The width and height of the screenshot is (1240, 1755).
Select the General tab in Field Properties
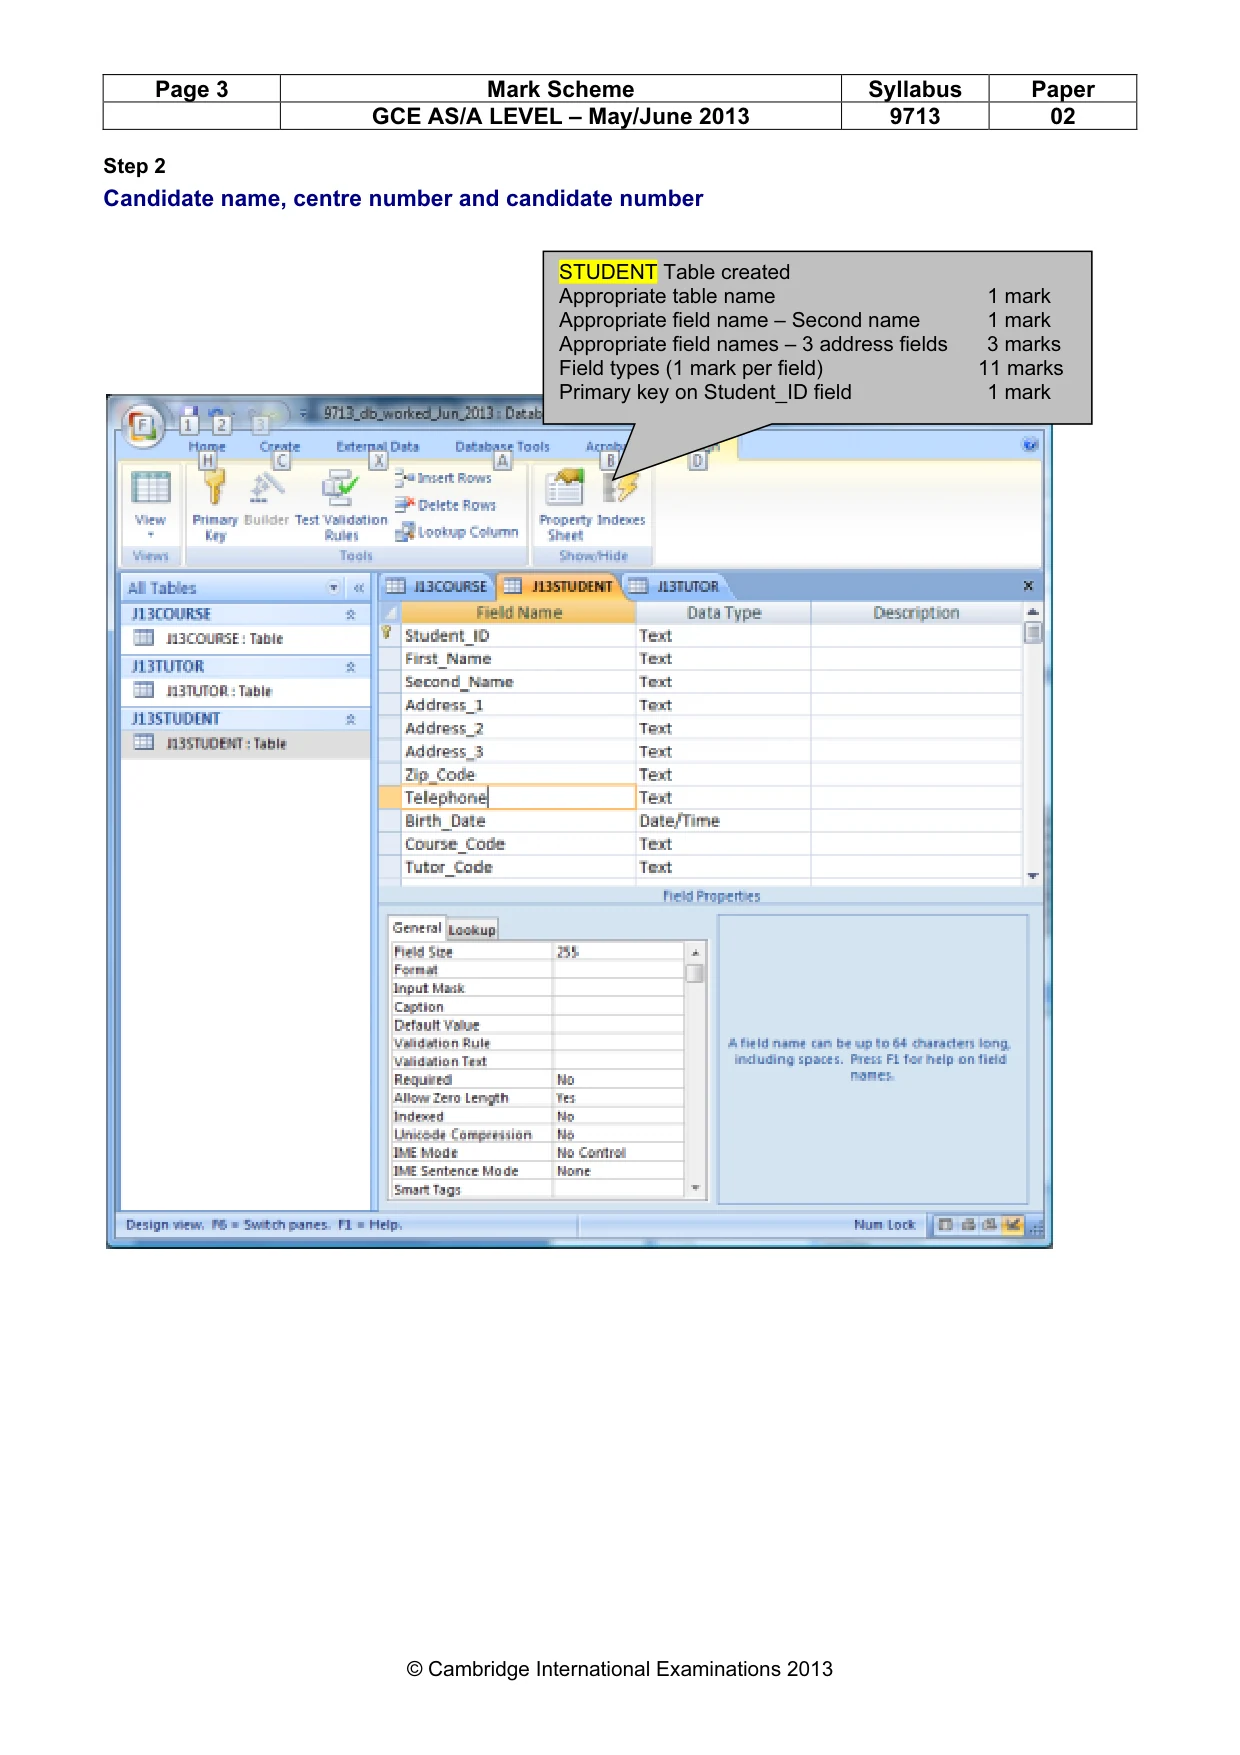(416, 928)
